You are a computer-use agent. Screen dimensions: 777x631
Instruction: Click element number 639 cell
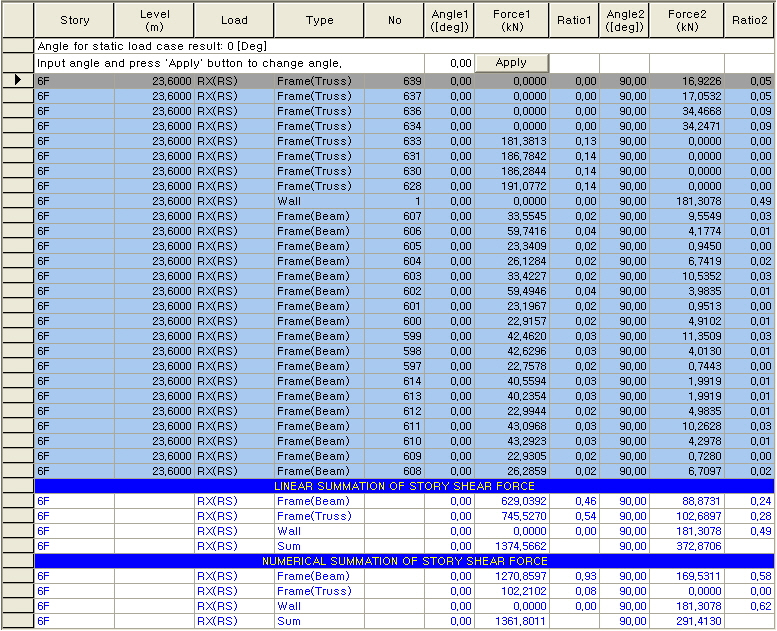pos(394,81)
